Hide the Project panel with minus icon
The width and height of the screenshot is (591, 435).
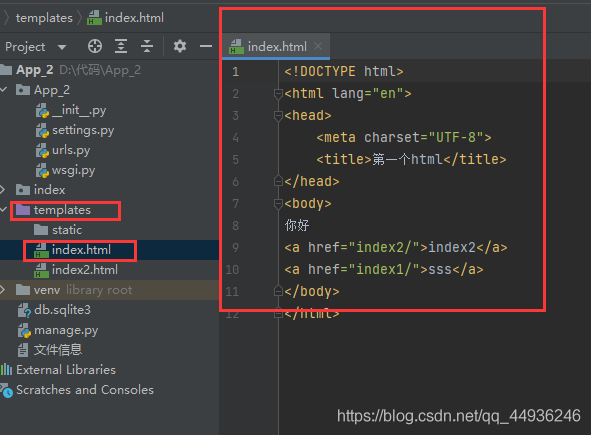tap(206, 46)
